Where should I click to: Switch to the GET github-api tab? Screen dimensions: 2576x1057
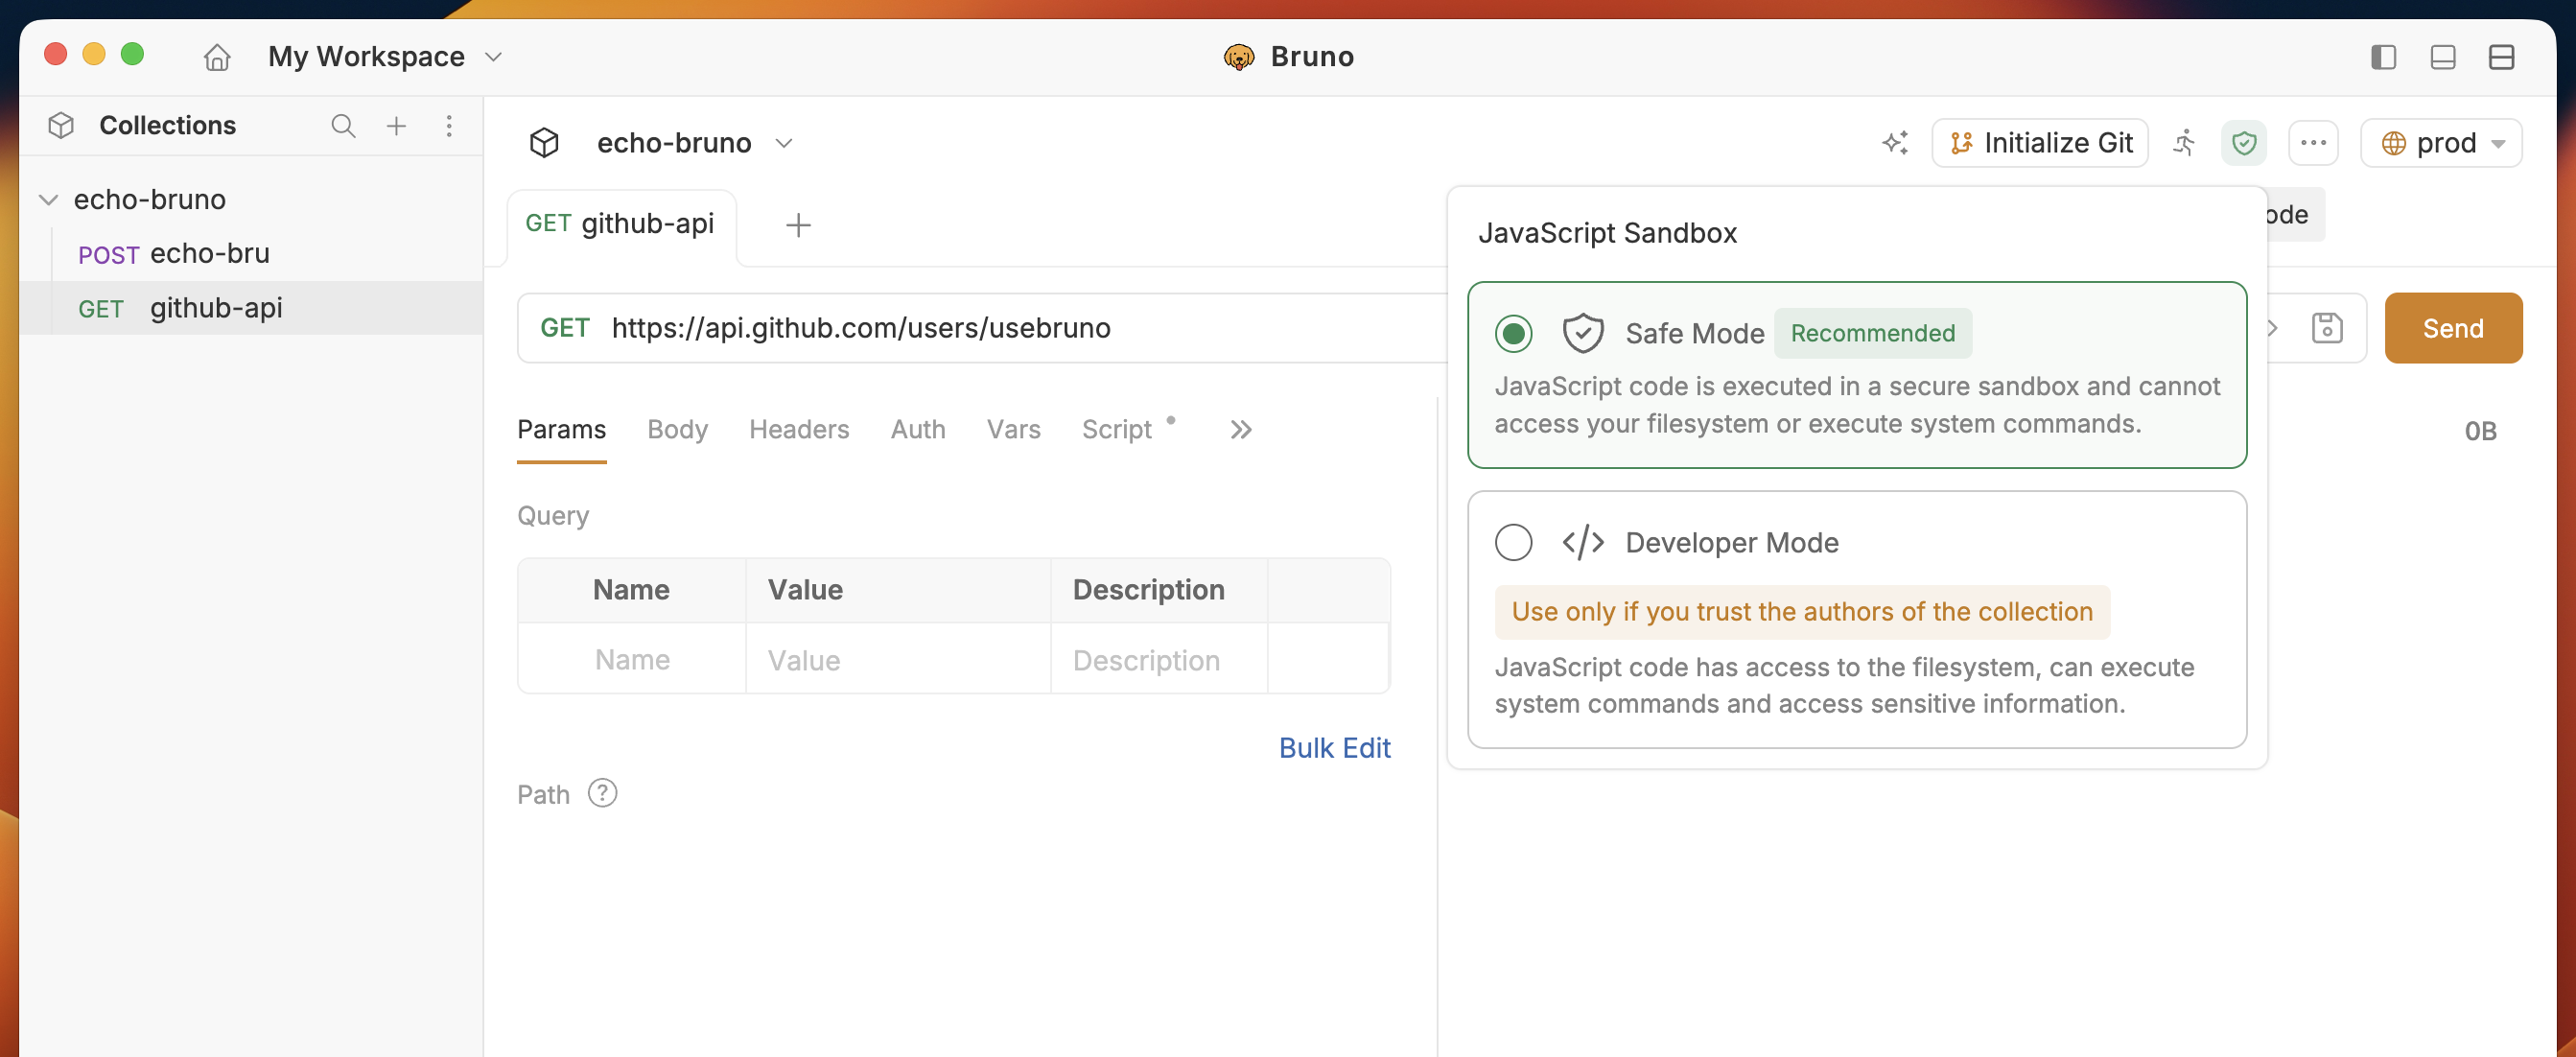click(621, 224)
